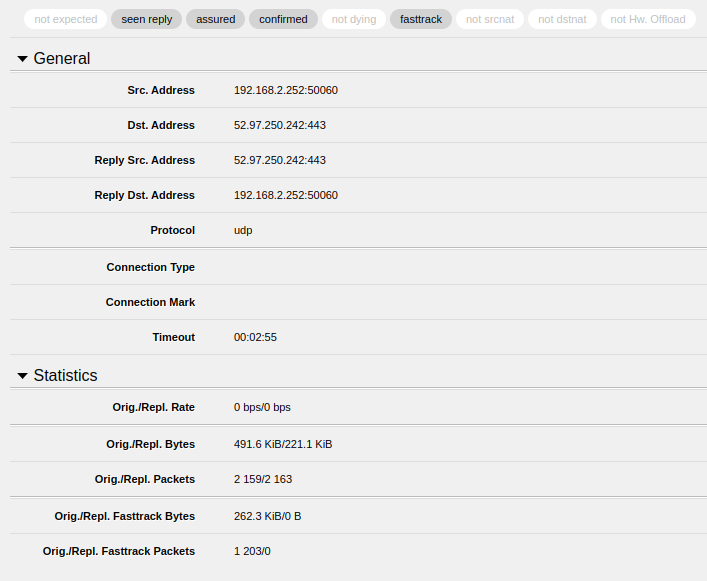Click the 'not dying' status pill
The height and width of the screenshot is (581, 707).
coord(354,19)
